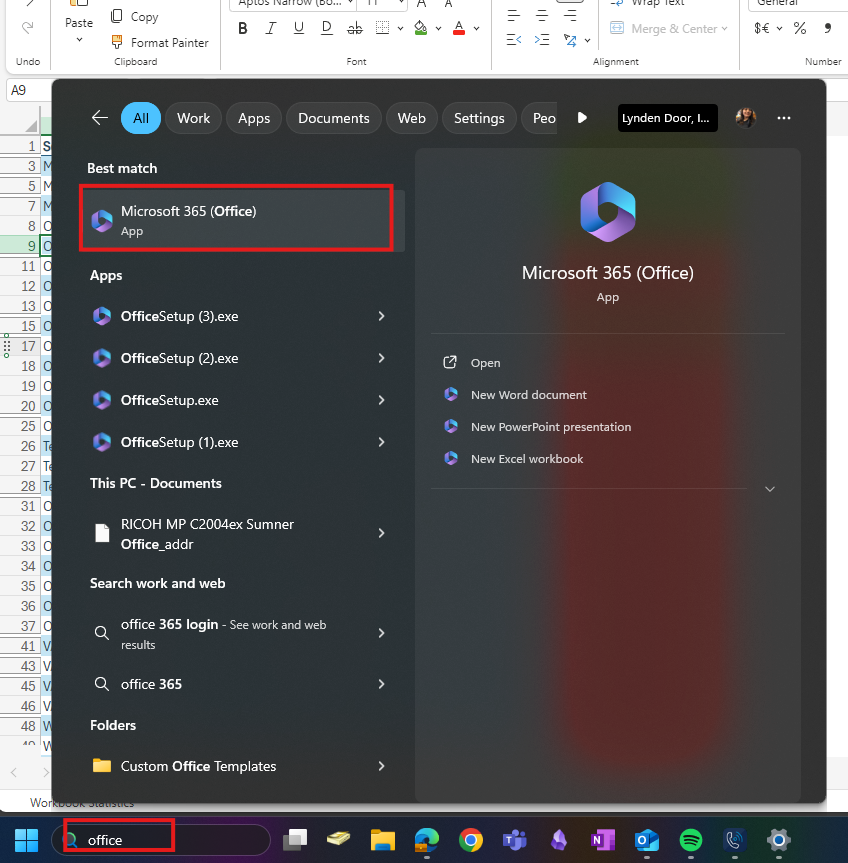Expand Custom Office Templates folder arrow
Screen dimensions: 848x863
click(x=381, y=766)
